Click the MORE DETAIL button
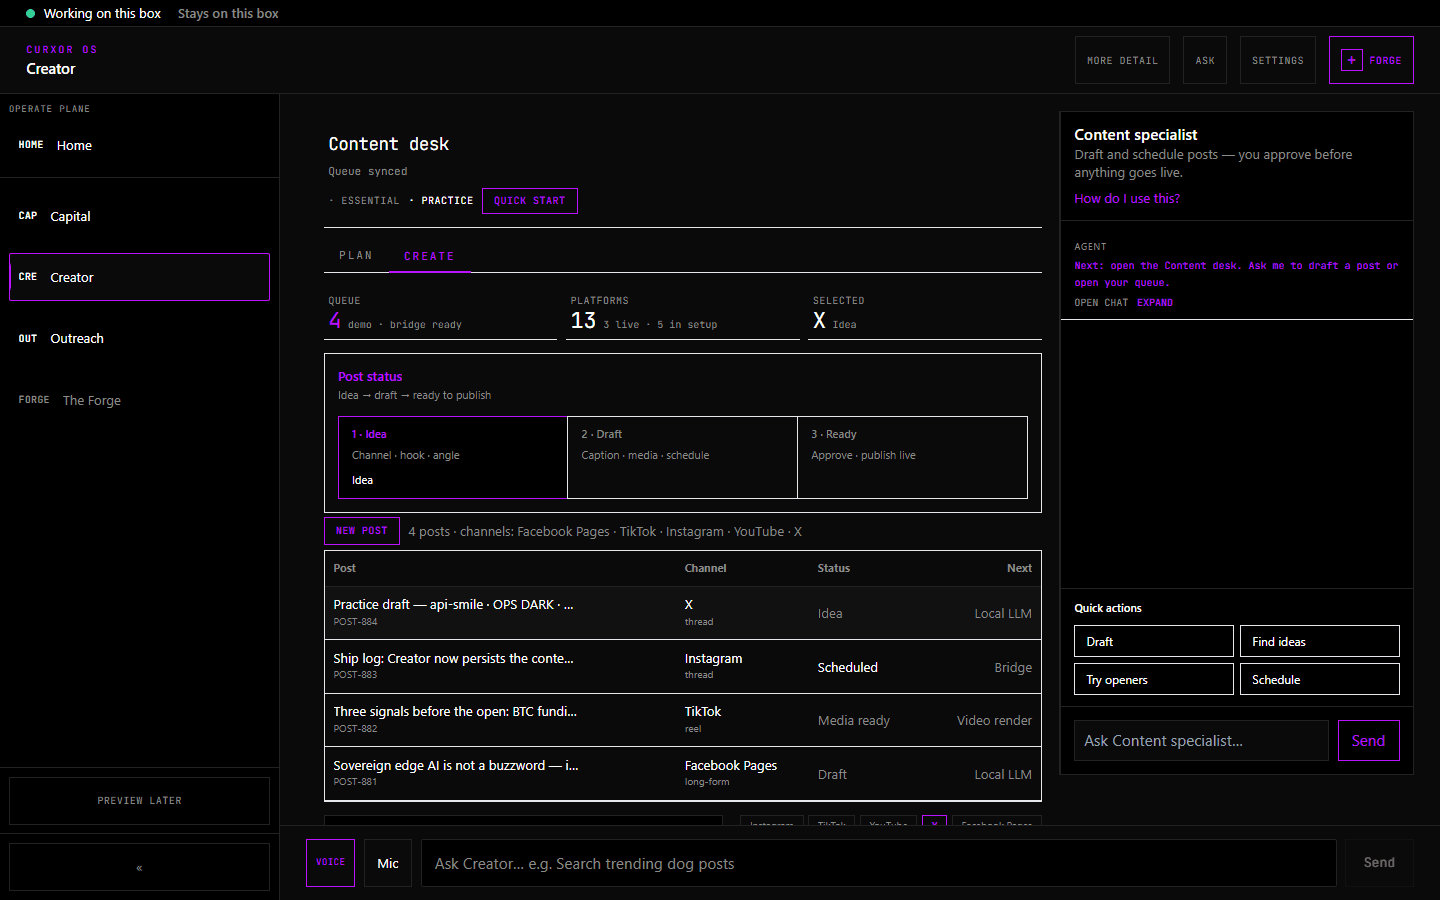Screen dimensions: 1440x900 pyautogui.click(x=1122, y=60)
